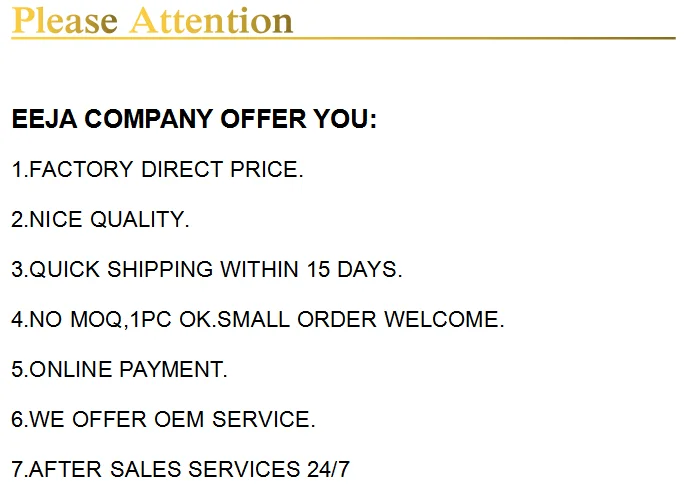
Task: Click the "6.WE OFFER OEM SERVICE." line
Action: coord(163,420)
